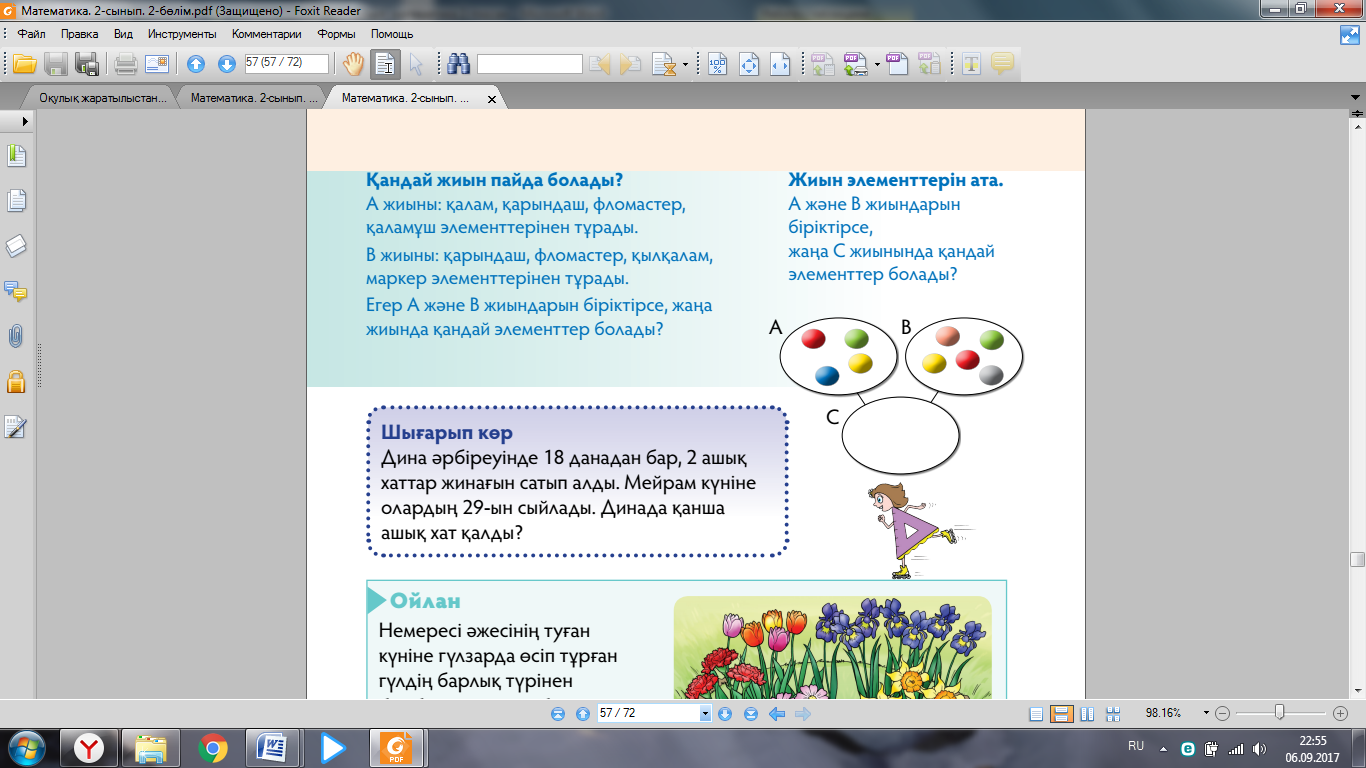Open the Layers panel in sidebar
The image size is (1366, 768).
pyautogui.click(x=16, y=246)
